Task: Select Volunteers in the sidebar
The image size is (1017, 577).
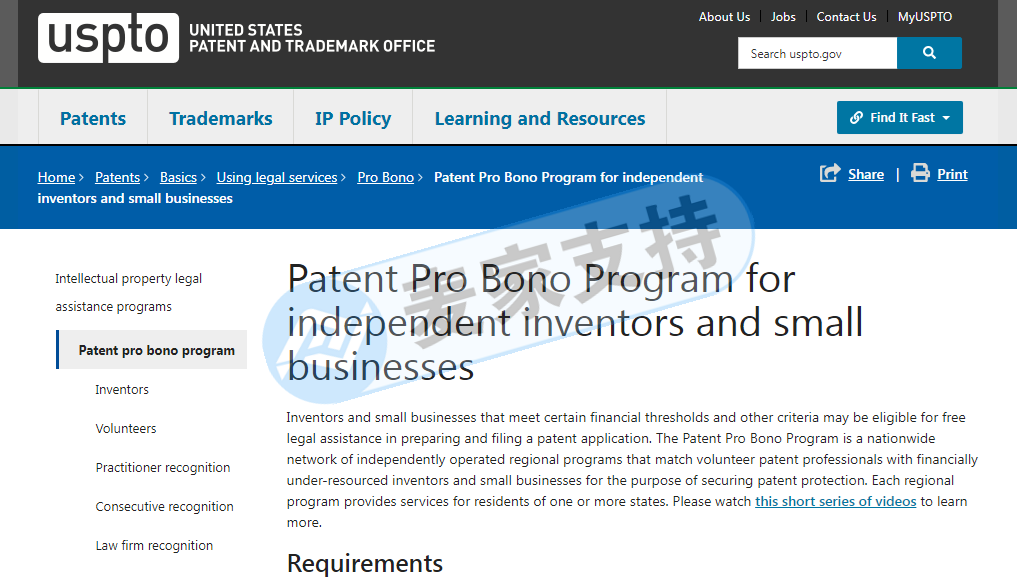Action: pos(126,429)
